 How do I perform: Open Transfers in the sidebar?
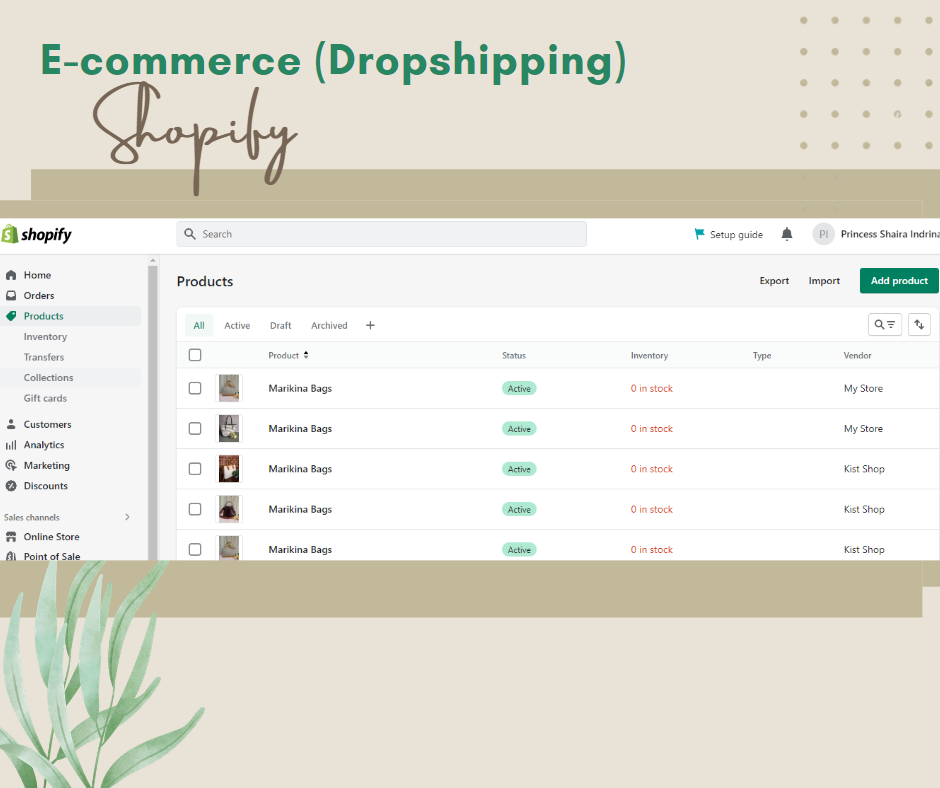[x=44, y=357]
